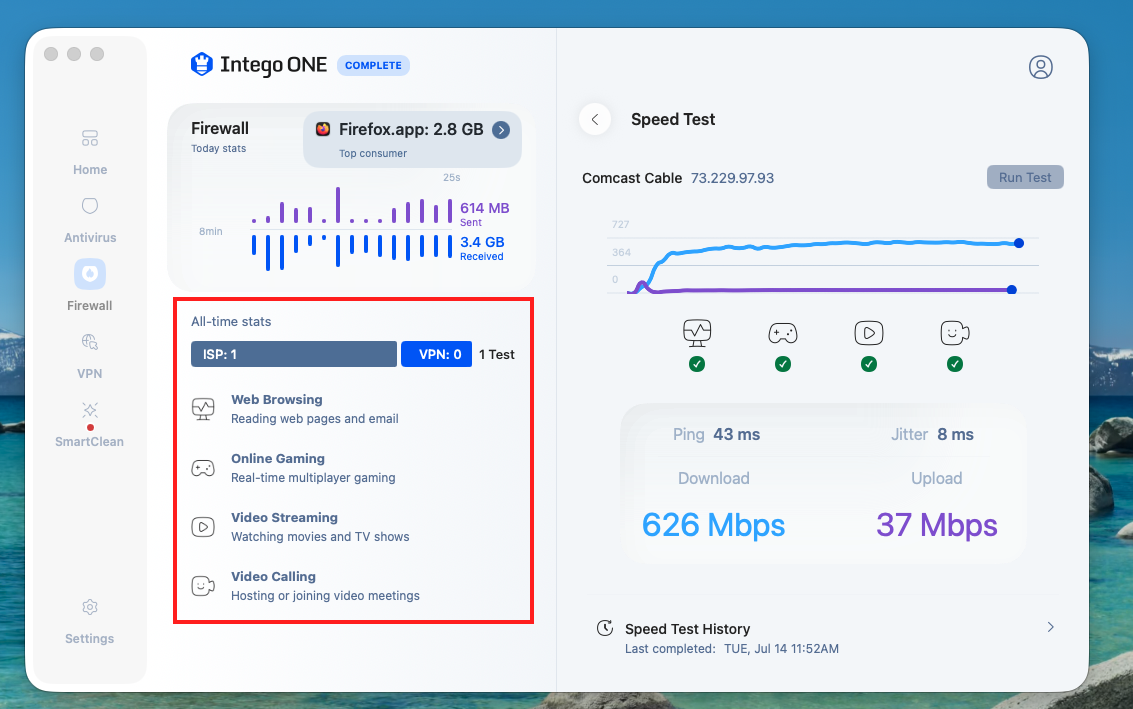1133x709 pixels.
Task: Click the Top consumer caption
Action: [373, 153]
